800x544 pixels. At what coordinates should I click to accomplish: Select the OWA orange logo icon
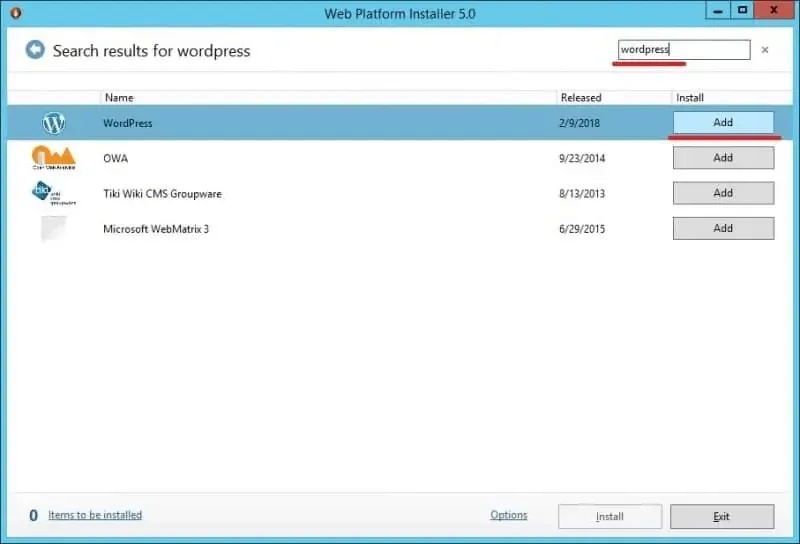[54, 158]
